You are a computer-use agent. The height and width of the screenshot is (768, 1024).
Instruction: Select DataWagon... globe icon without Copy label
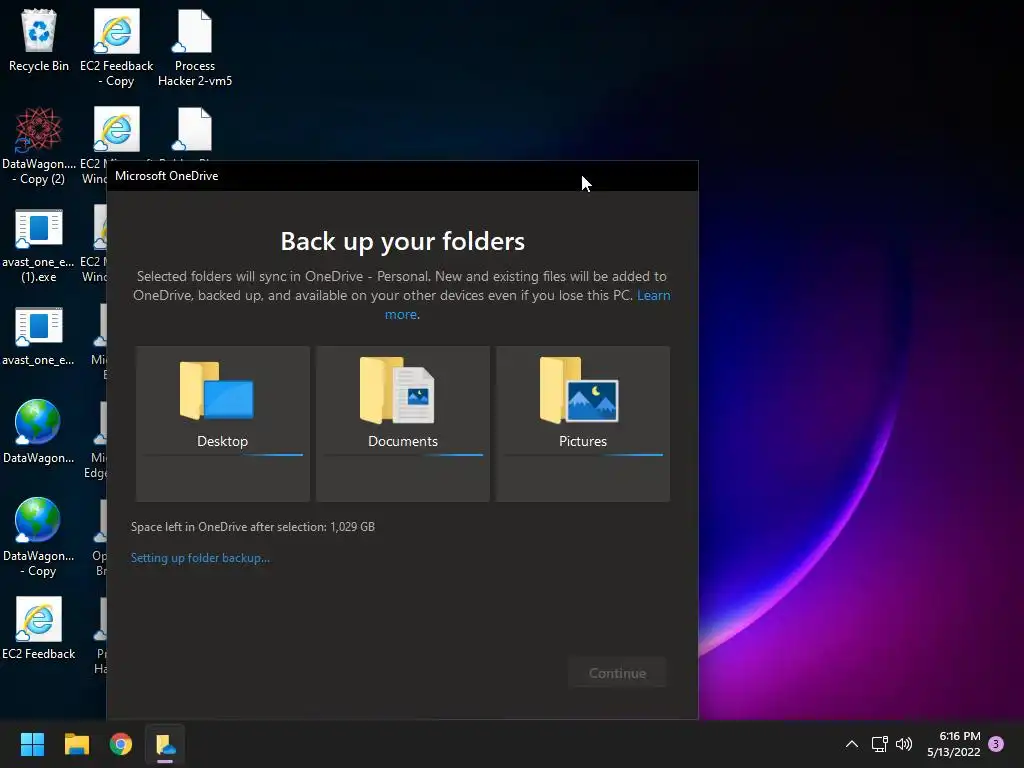click(39, 432)
